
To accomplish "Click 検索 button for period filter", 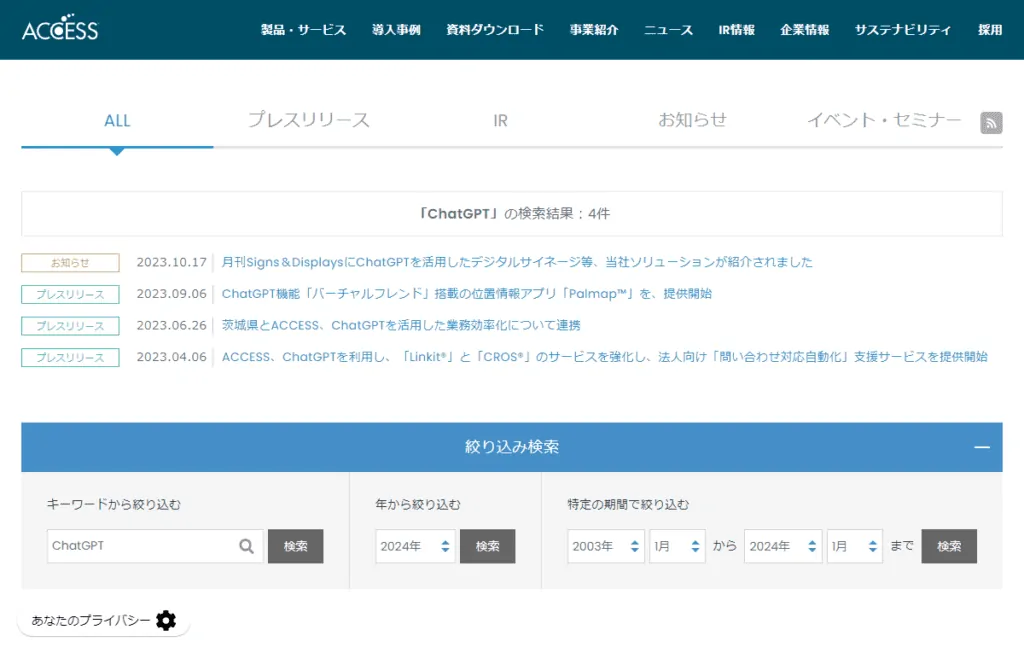I will coord(949,546).
